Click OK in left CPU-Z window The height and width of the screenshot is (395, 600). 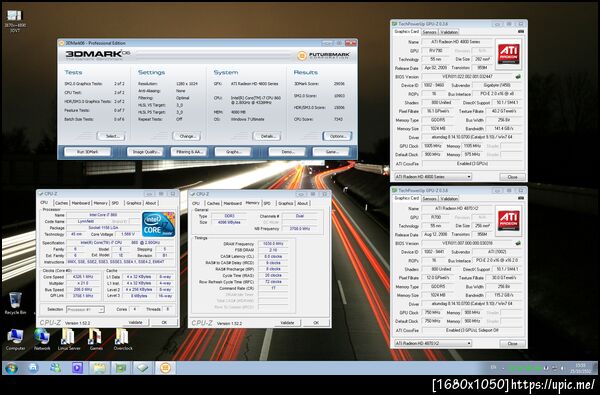(164, 322)
